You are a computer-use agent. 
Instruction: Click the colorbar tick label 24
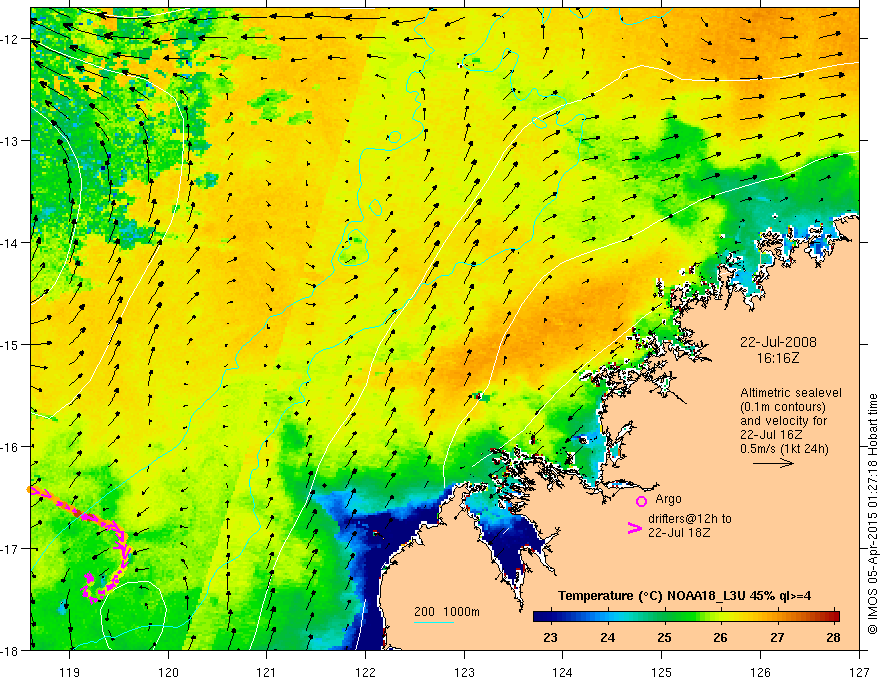tap(607, 638)
